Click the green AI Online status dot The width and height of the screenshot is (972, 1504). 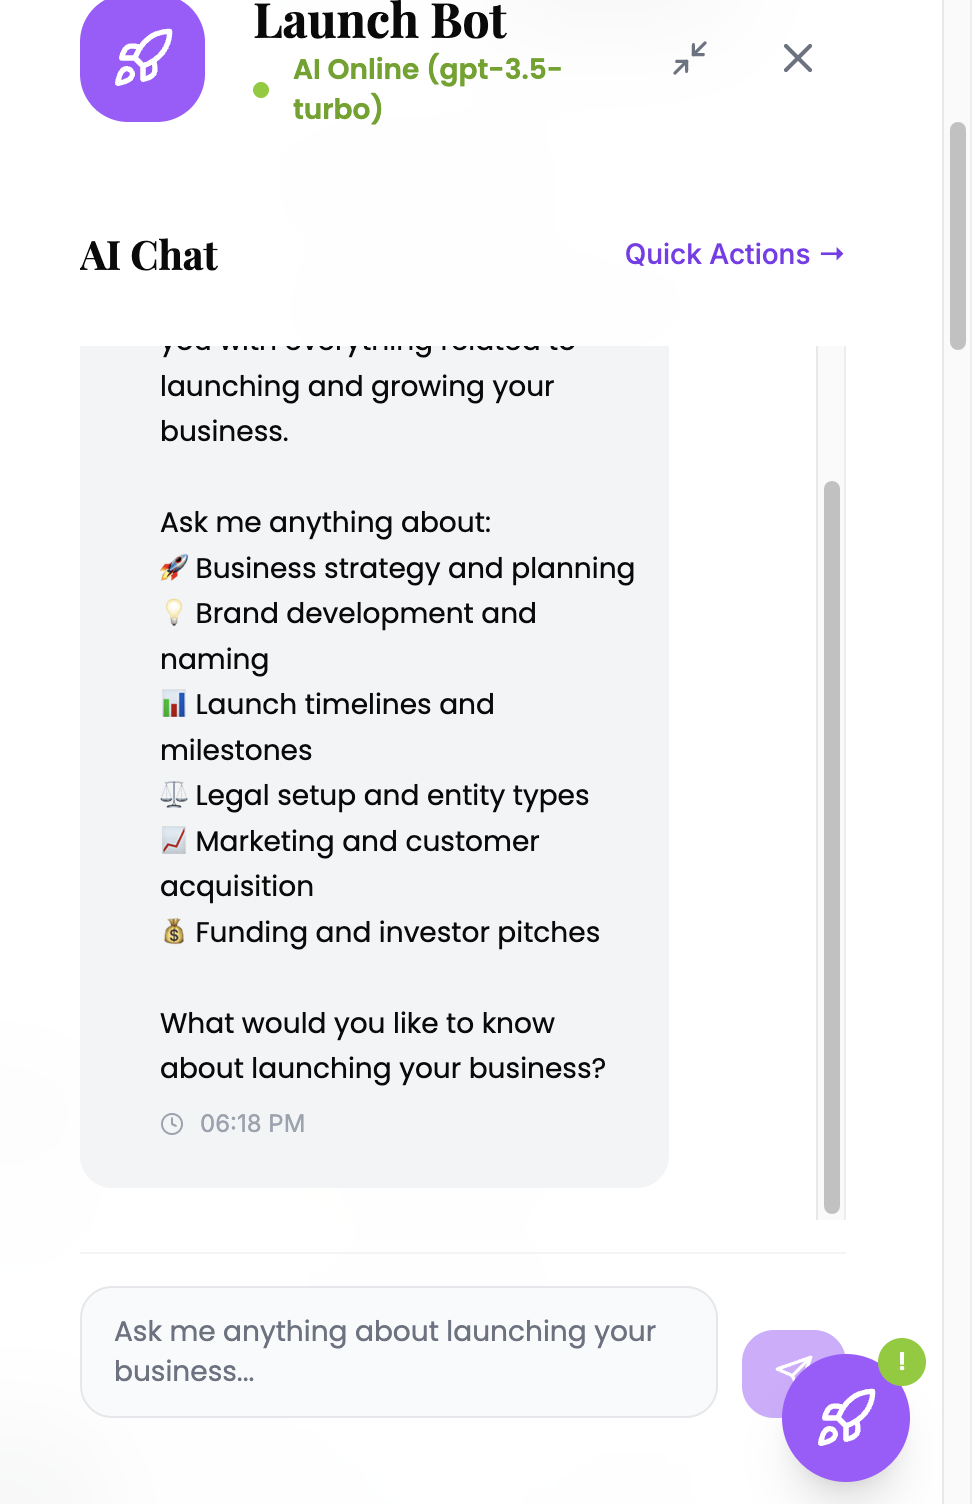(261, 90)
